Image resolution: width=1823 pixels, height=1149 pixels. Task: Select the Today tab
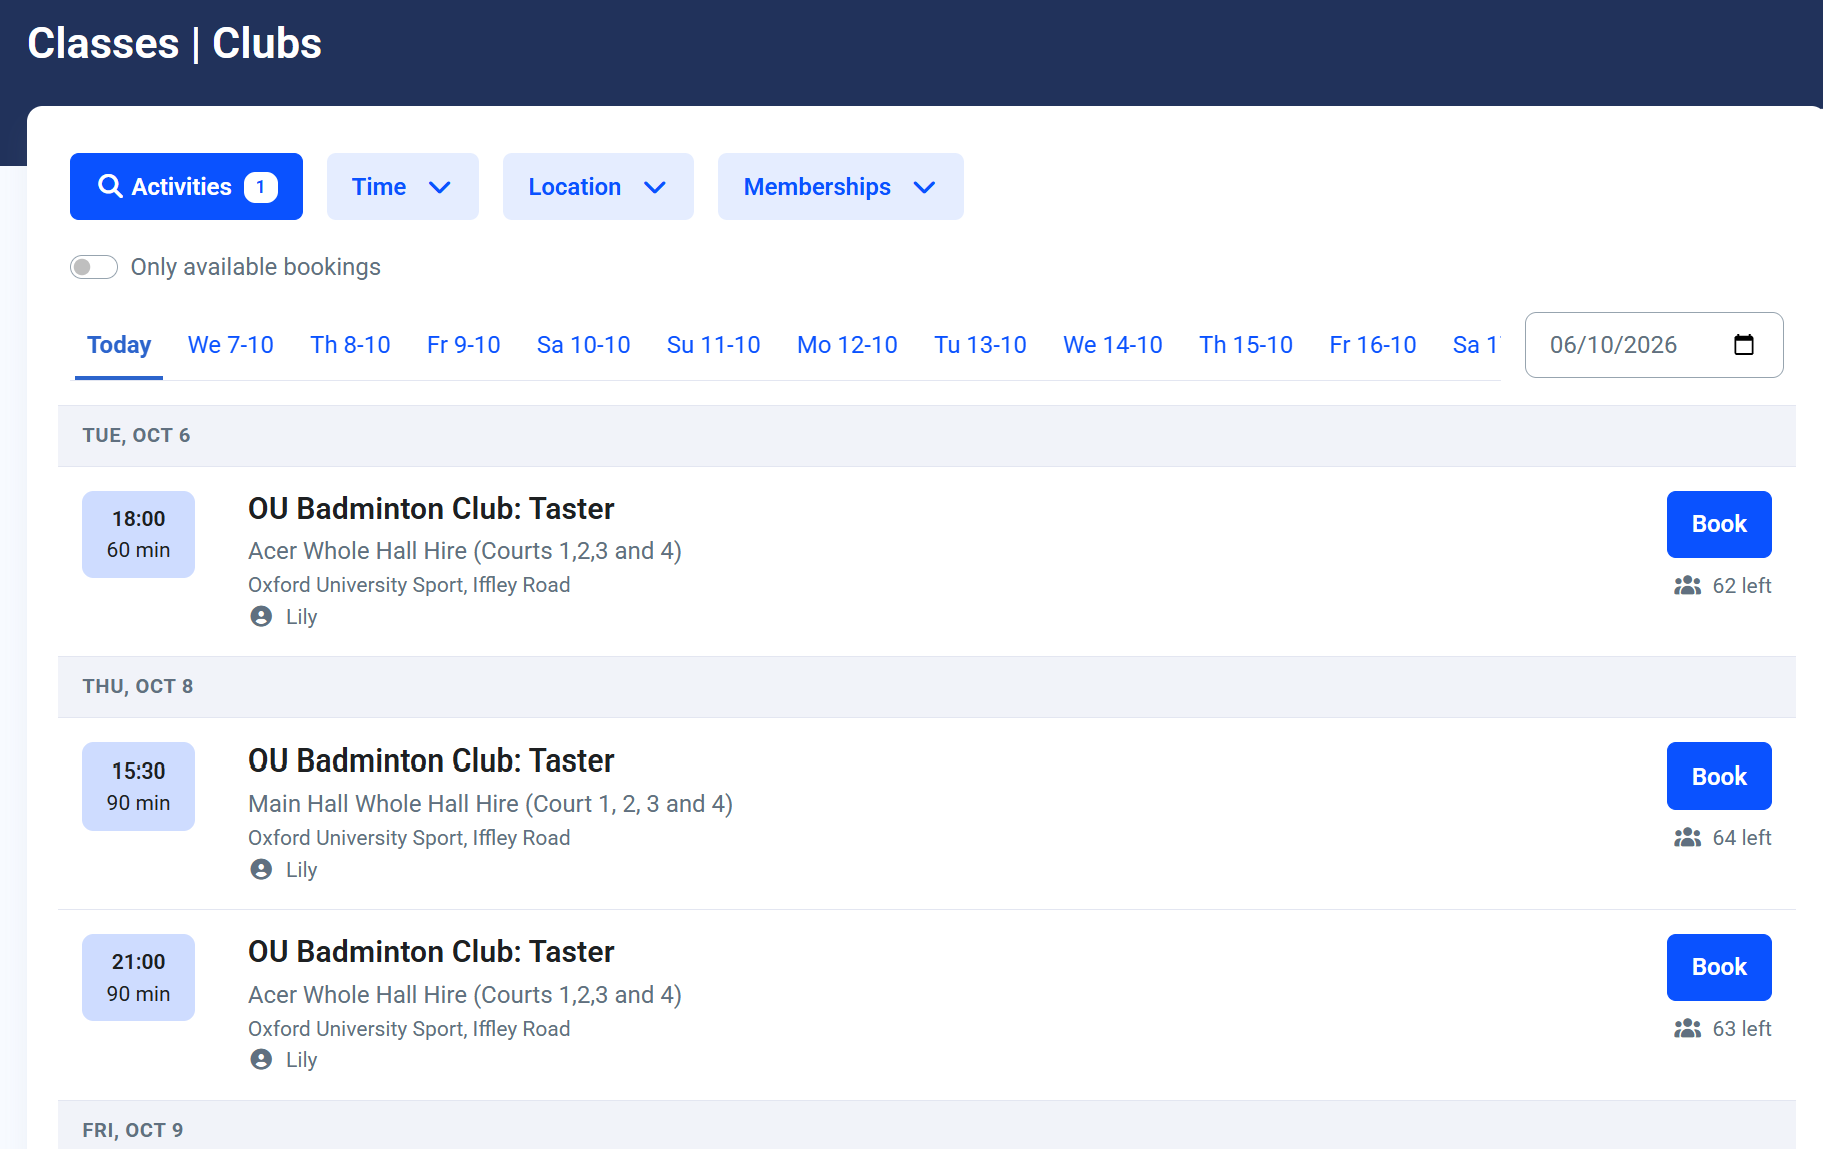pyautogui.click(x=119, y=345)
